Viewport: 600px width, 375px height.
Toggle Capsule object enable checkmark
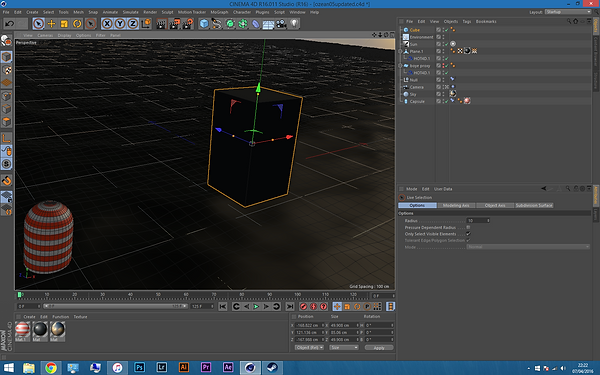coord(447,101)
